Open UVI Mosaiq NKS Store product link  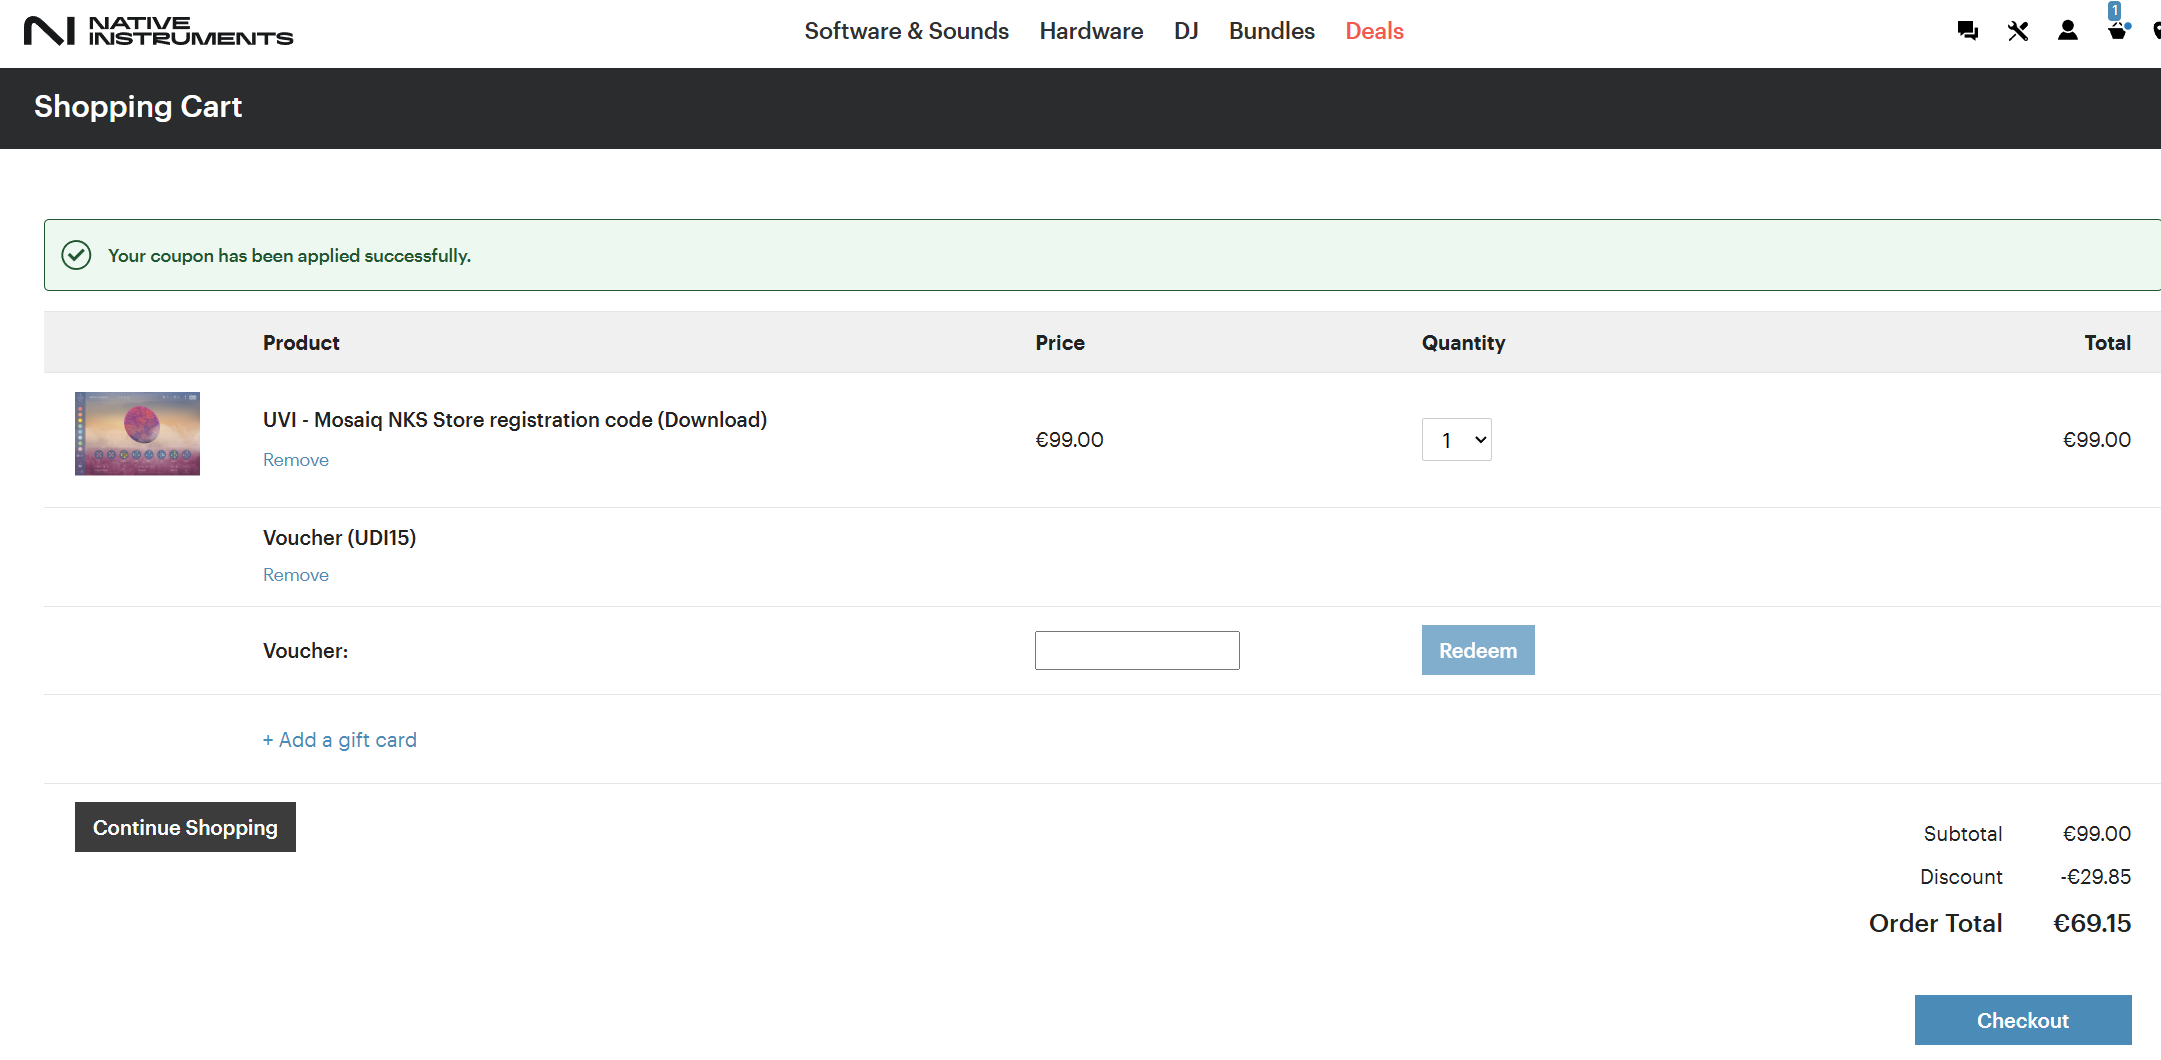click(x=515, y=420)
